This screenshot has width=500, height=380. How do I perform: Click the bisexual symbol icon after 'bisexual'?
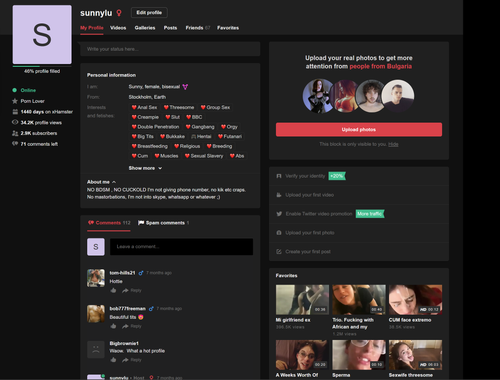(x=185, y=87)
